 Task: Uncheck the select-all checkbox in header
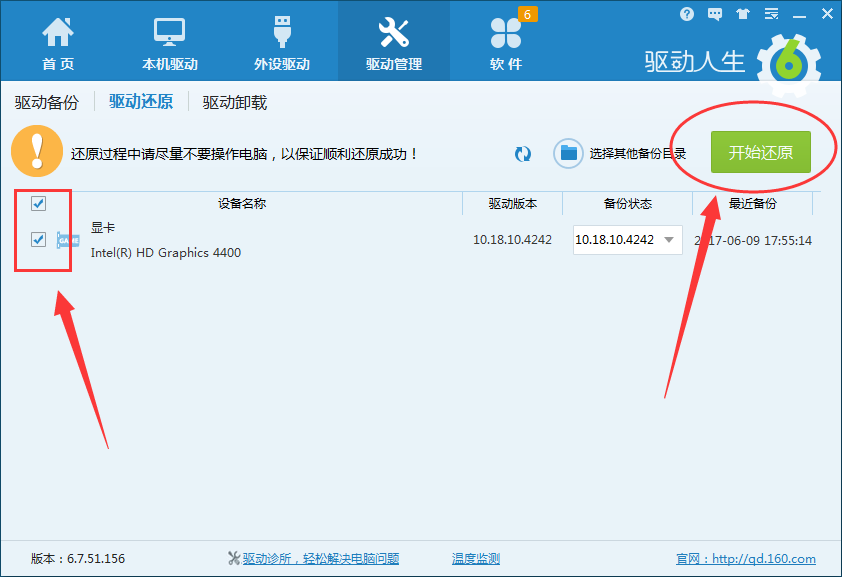click(x=38, y=204)
